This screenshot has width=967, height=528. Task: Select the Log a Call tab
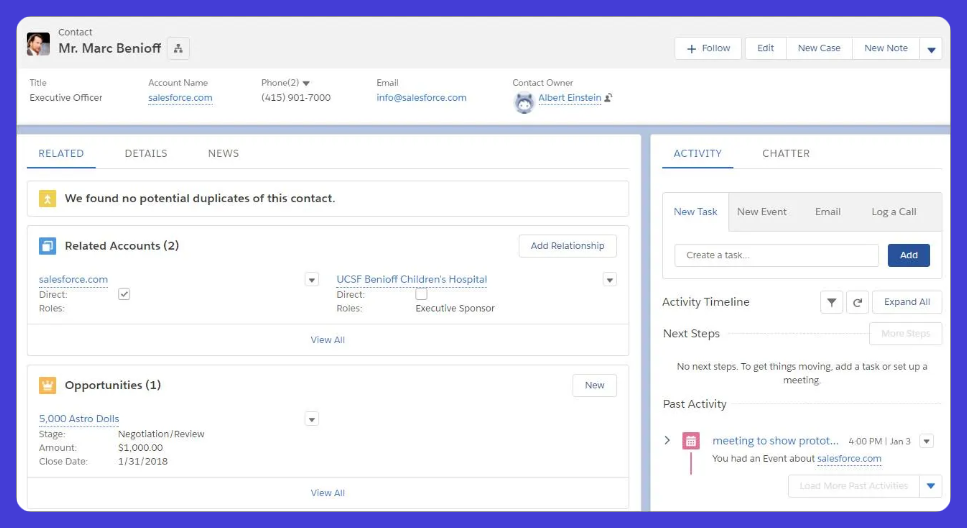[894, 212]
